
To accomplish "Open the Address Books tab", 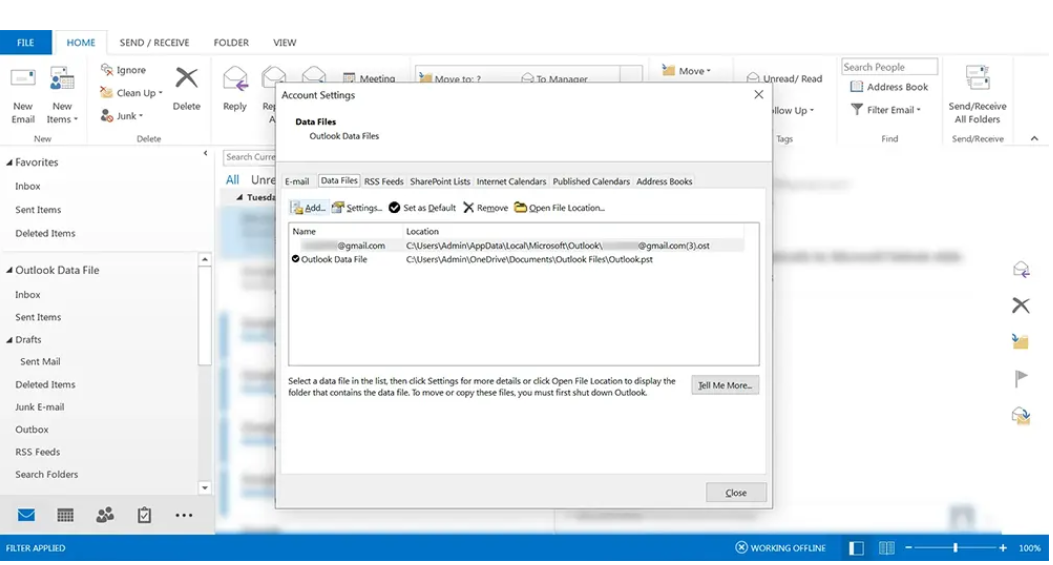I will coord(664,181).
